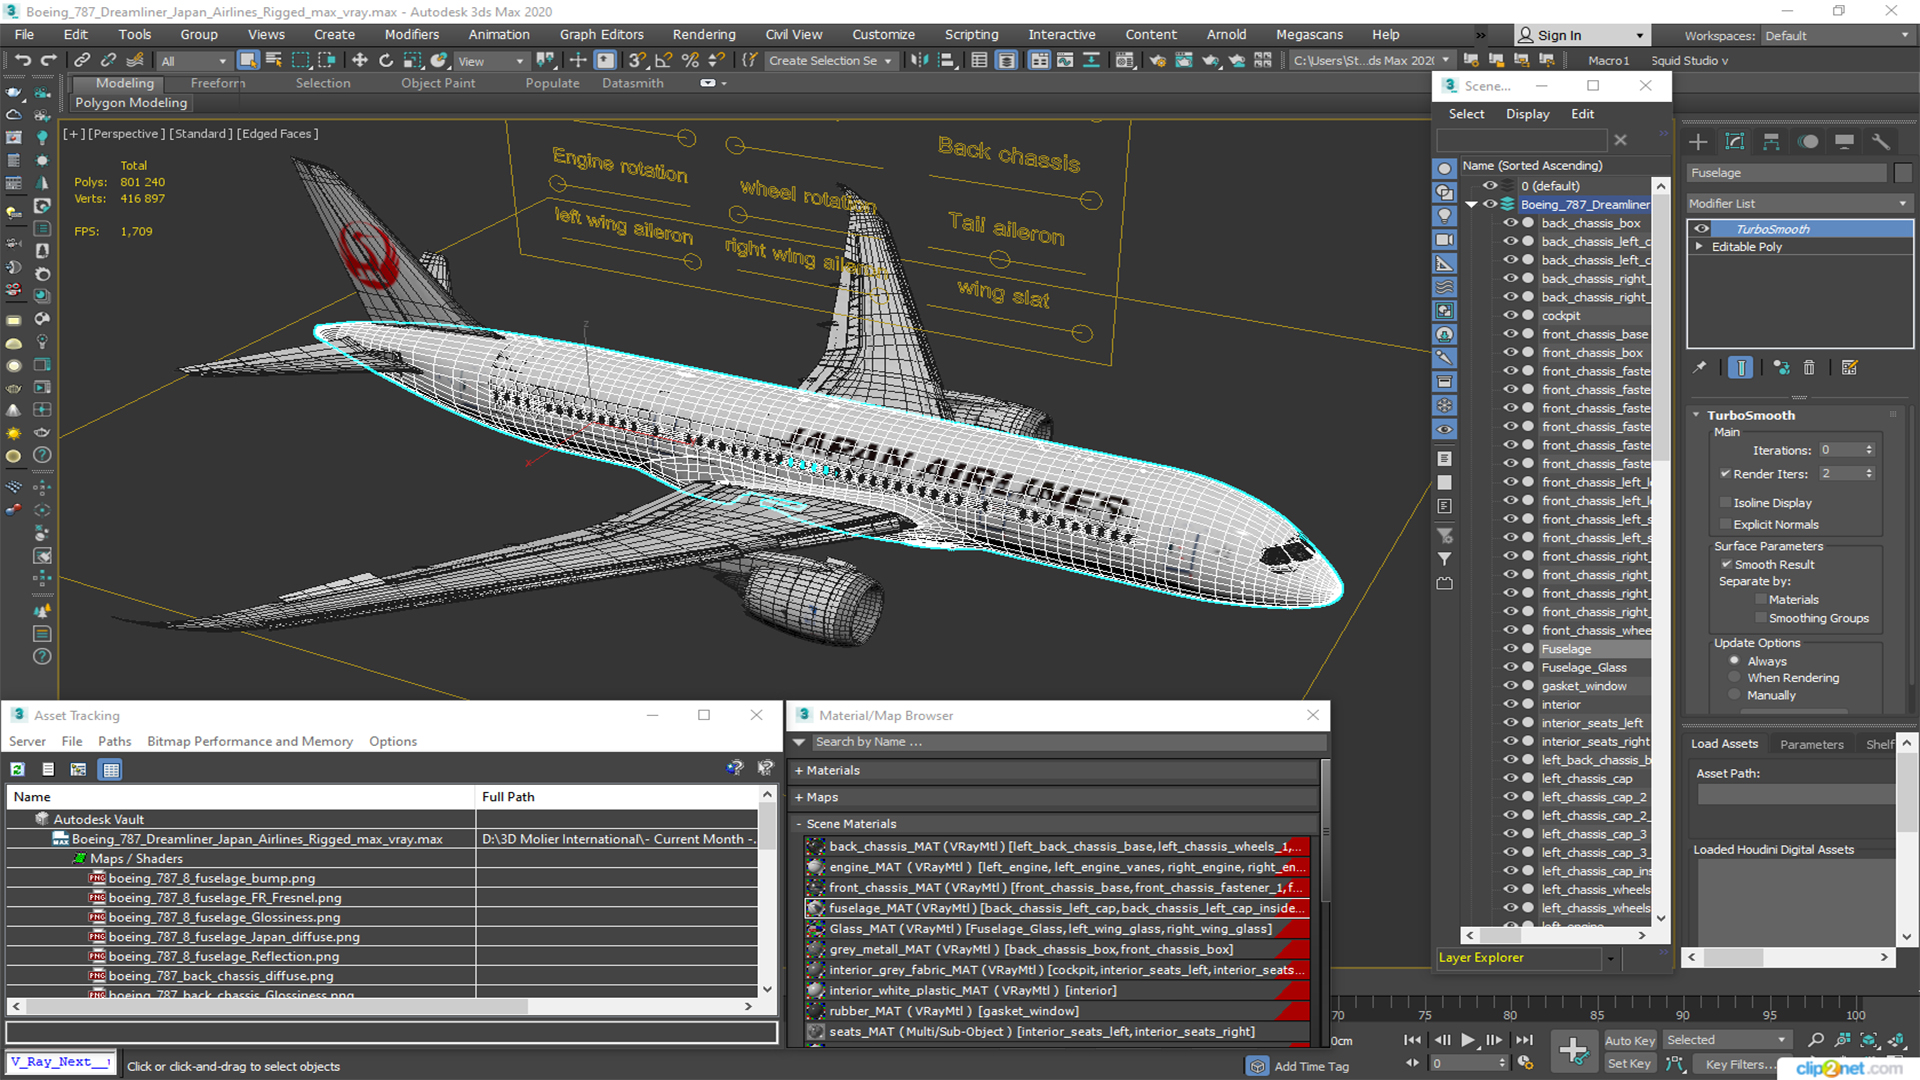Open the View reference coordinate dropdown
Image resolution: width=1920 pixels, height=1080 pixels.
coord(491,61)
